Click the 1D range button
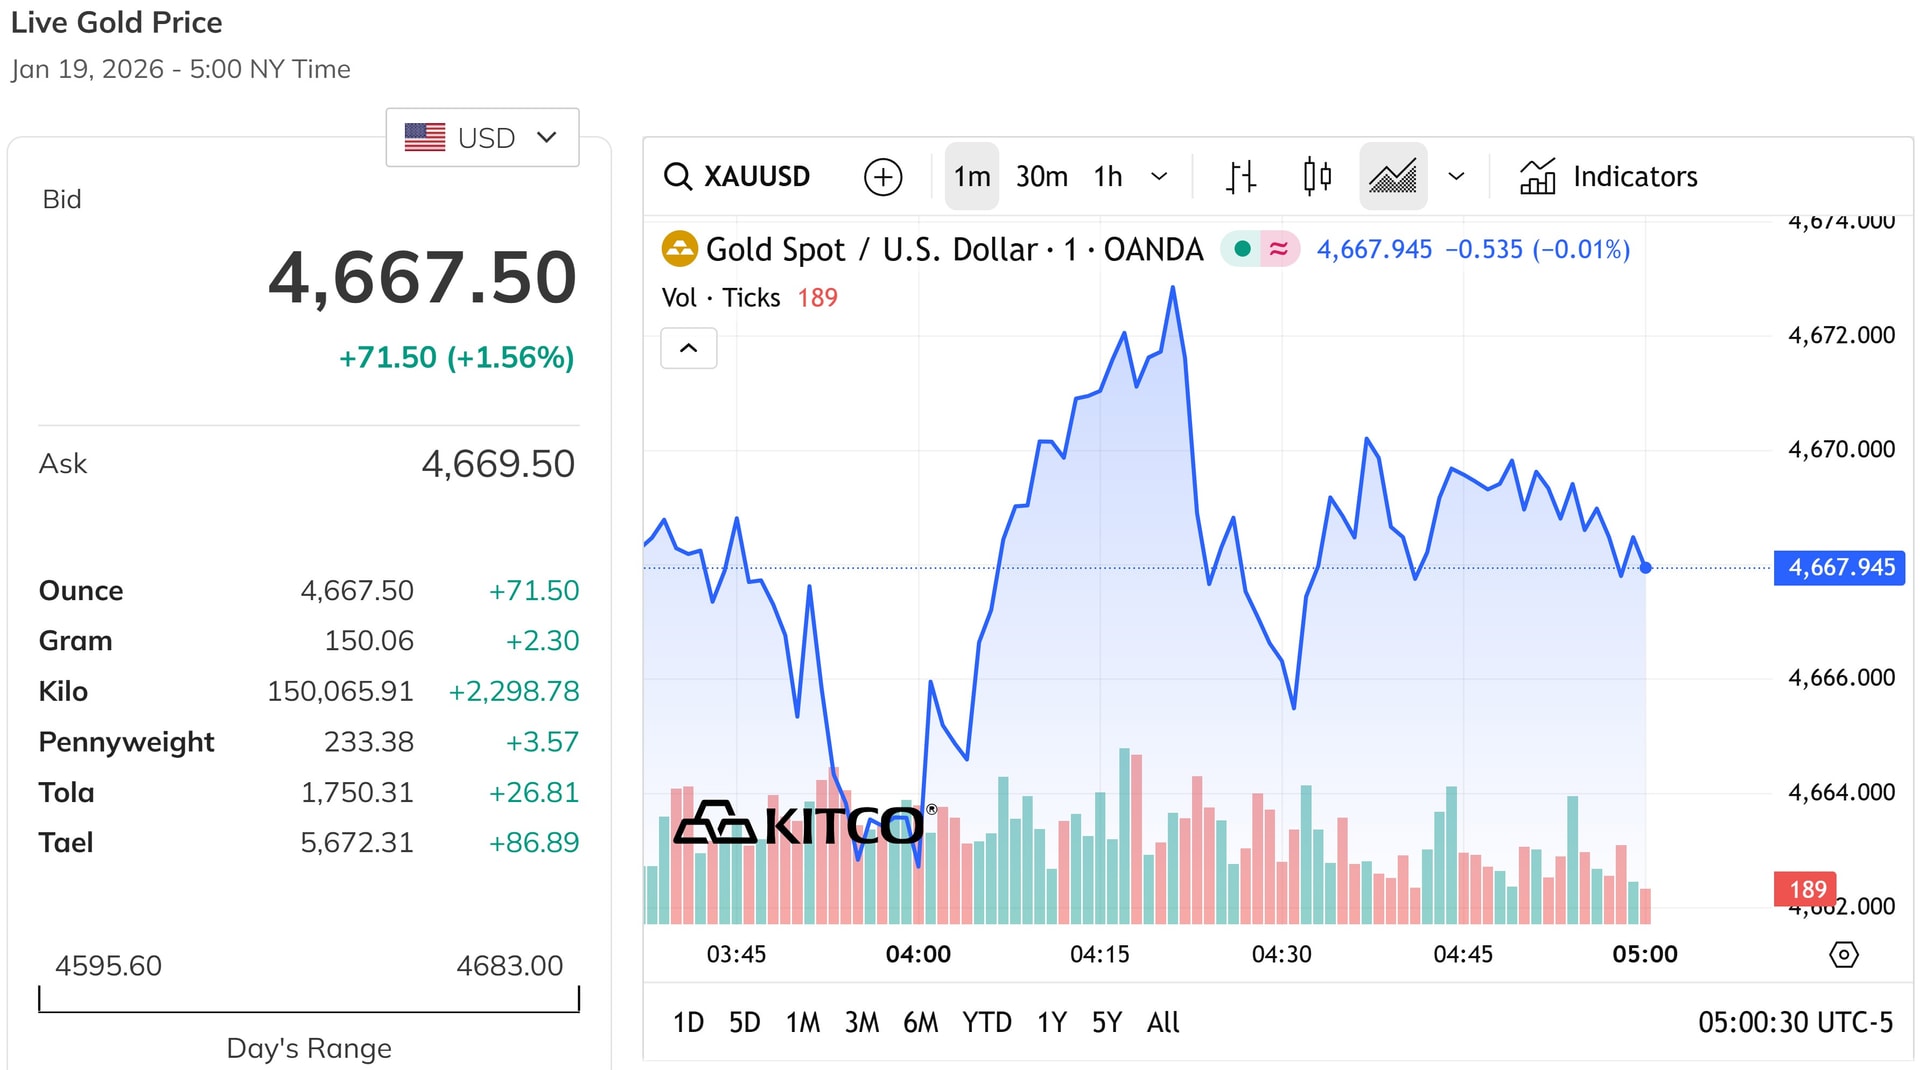This screenshot has height=1070, width=1920. (x=688, y=1022)
